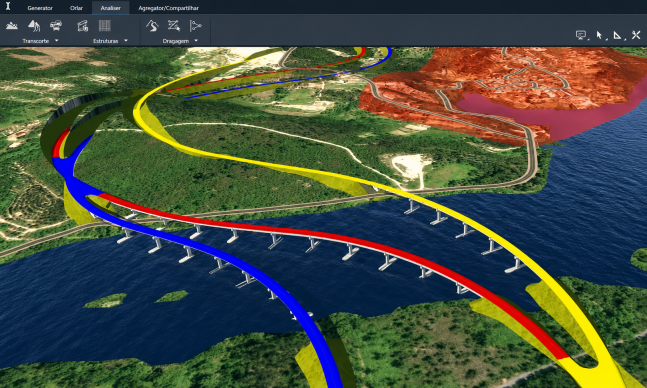647x388 pixels.
Task: Click the grid structures icon
Action: click(105, 26)
